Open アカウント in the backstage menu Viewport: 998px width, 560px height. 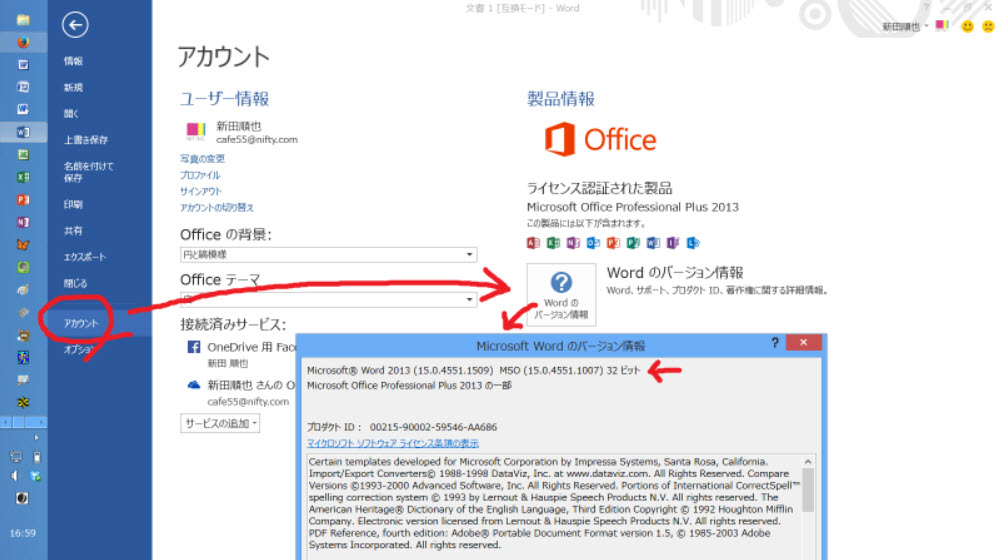coord(81,323)
